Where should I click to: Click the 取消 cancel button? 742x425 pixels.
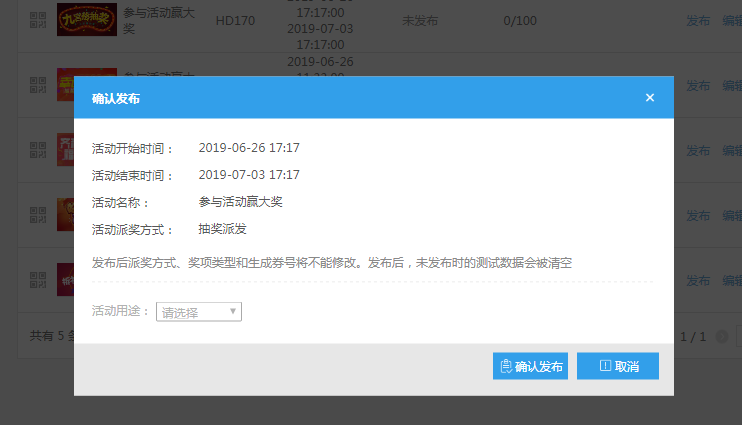(618, 366)
